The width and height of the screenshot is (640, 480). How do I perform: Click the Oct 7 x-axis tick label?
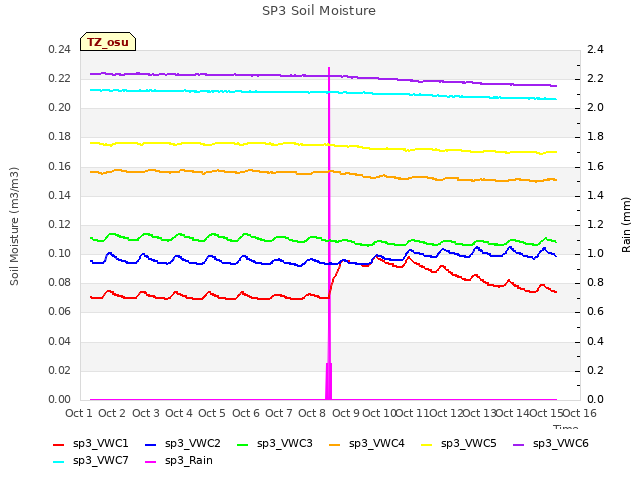(x=279, y=413)
